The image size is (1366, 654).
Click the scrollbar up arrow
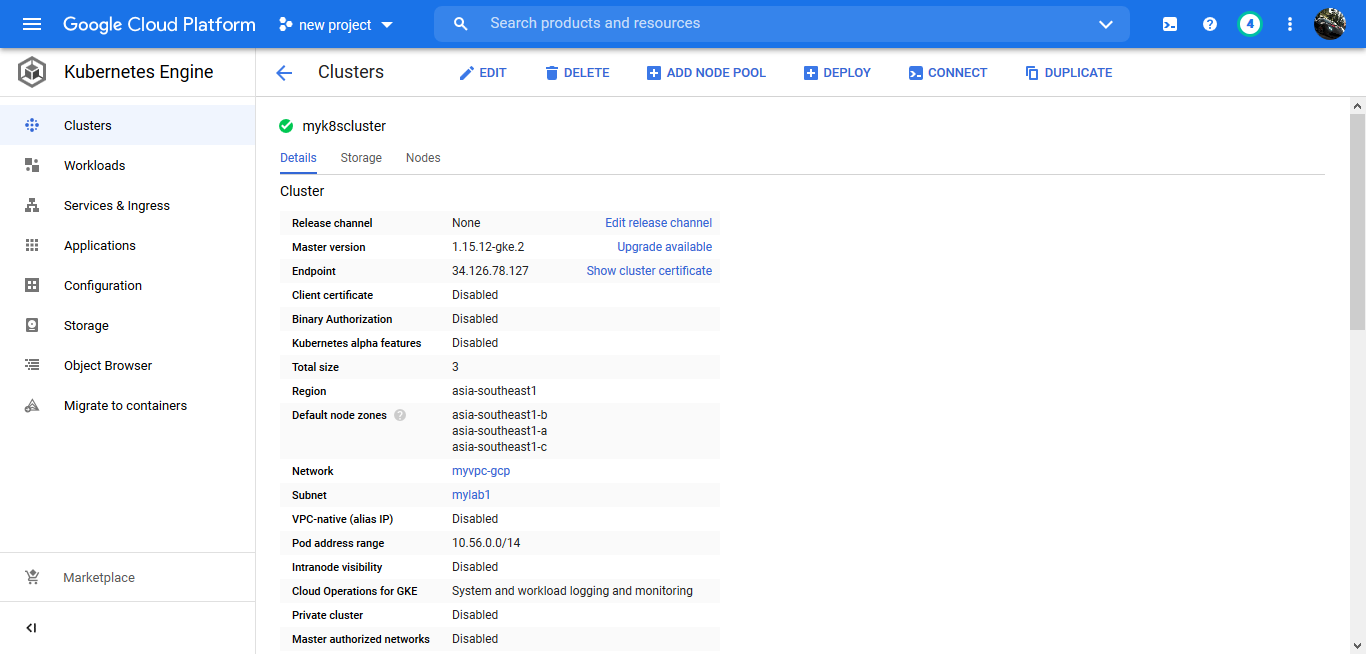pos(1357,105)
